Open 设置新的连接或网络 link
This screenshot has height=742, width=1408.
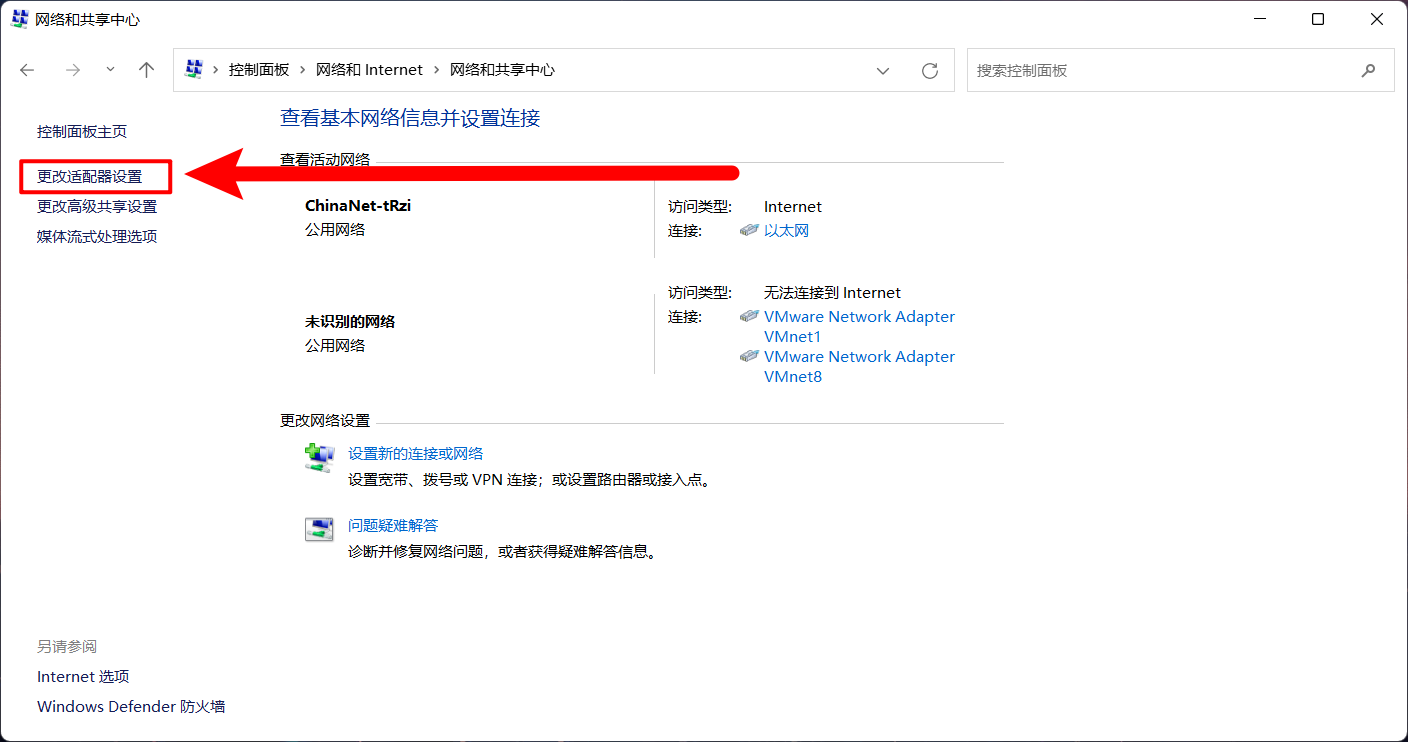click(416, 453)
